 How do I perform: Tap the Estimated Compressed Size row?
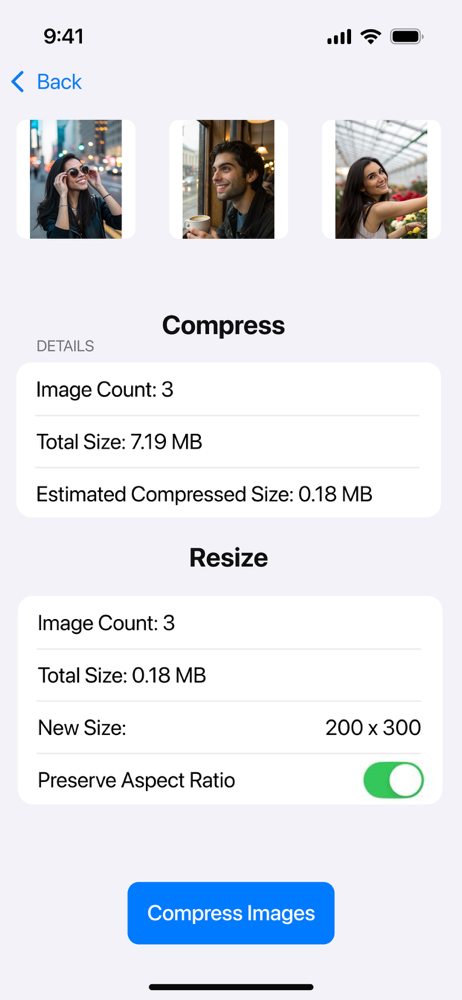[228, 493]
